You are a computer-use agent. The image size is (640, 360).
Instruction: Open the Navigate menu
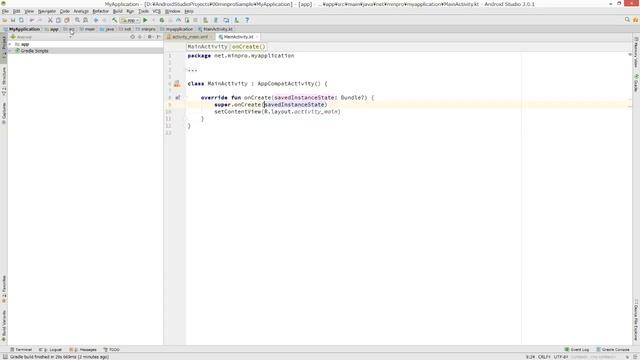click(x=47, y=11)
